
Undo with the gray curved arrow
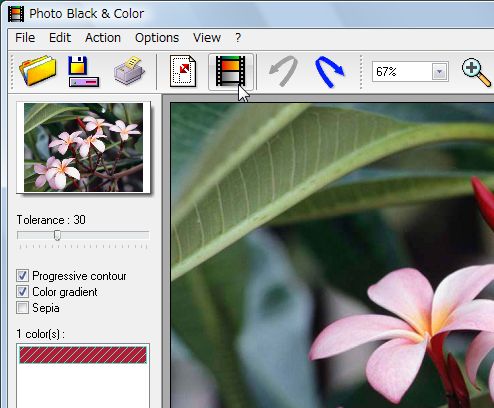283,71
